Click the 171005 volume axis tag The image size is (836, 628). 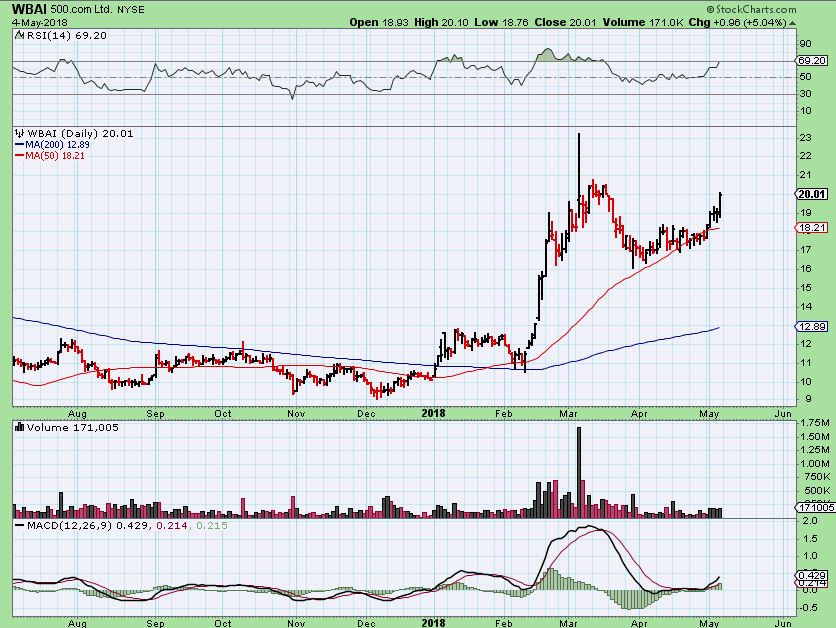816,507
